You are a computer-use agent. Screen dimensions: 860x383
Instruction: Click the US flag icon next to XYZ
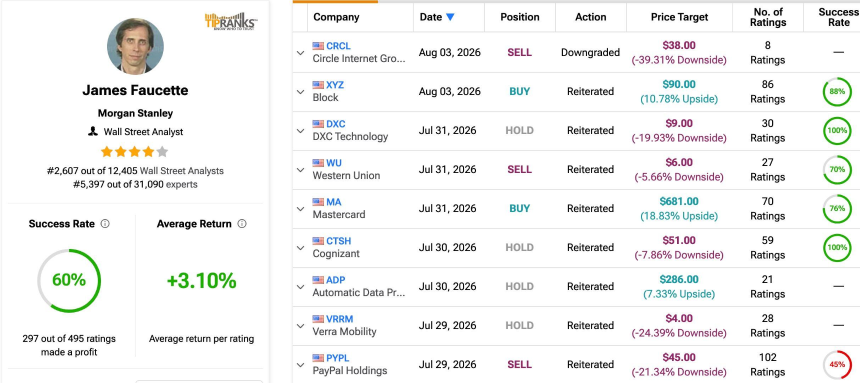(318, 85)
